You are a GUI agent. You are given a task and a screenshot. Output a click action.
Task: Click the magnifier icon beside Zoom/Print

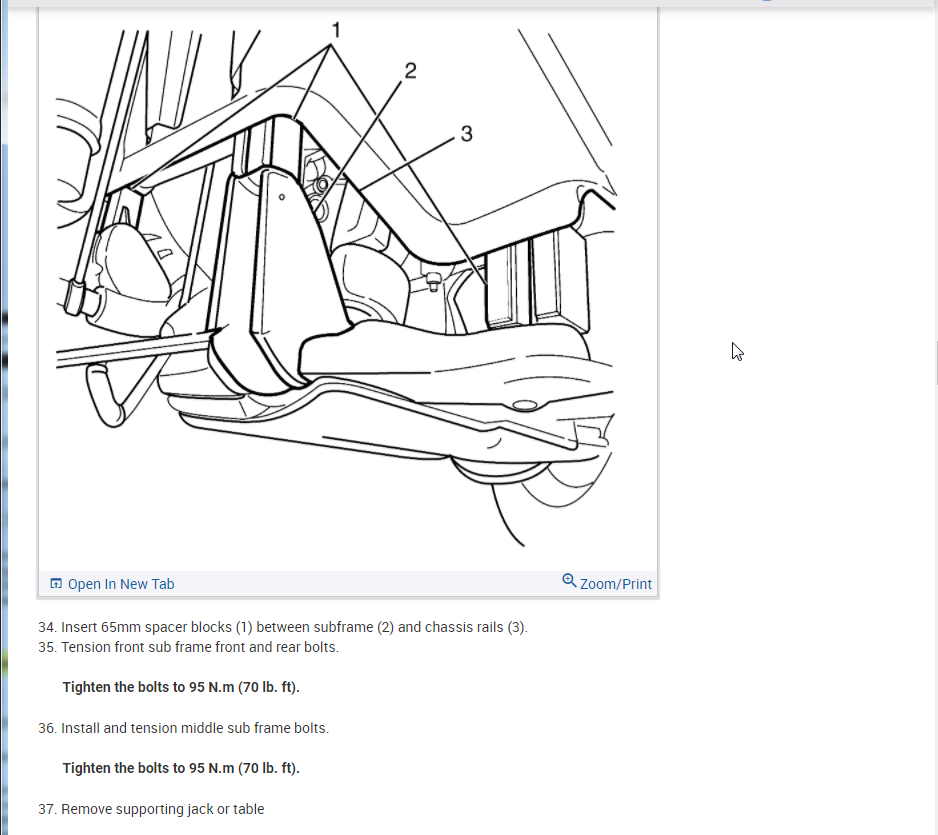pyautogui.click(x=569, y=581)
